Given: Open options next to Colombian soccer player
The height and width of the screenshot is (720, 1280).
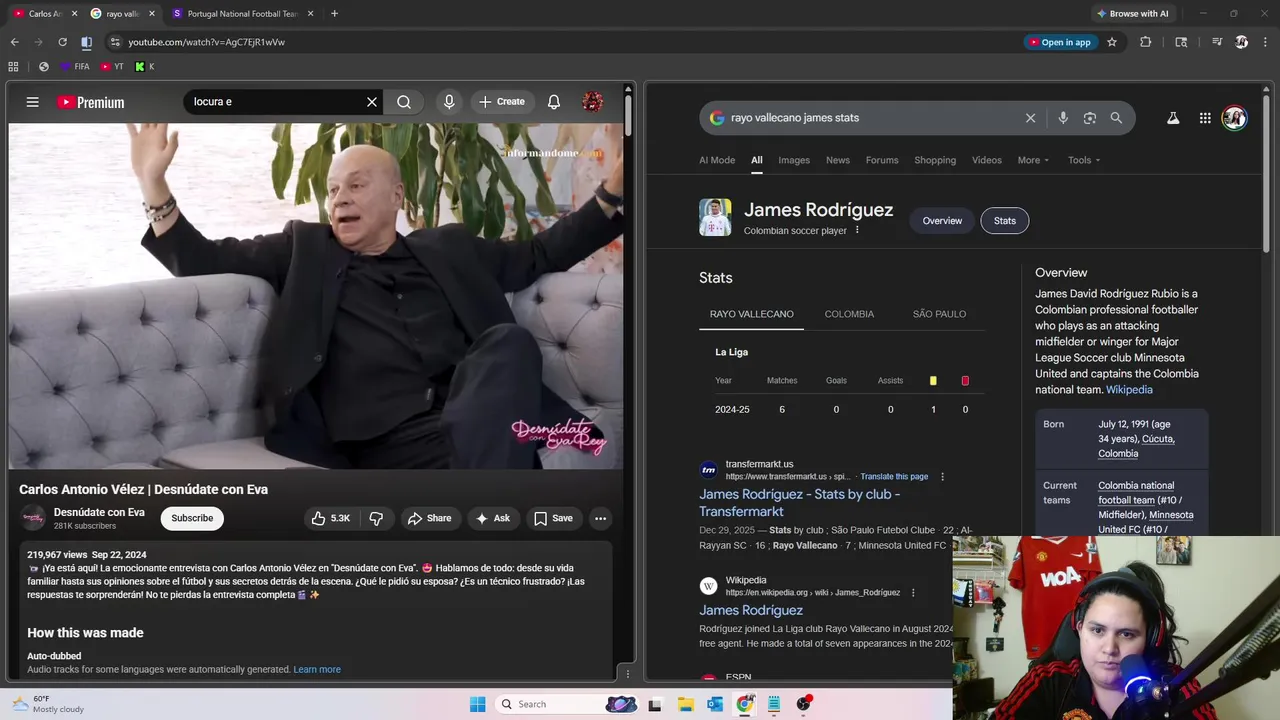Looking at the screenshot, I should coord(857,230).
